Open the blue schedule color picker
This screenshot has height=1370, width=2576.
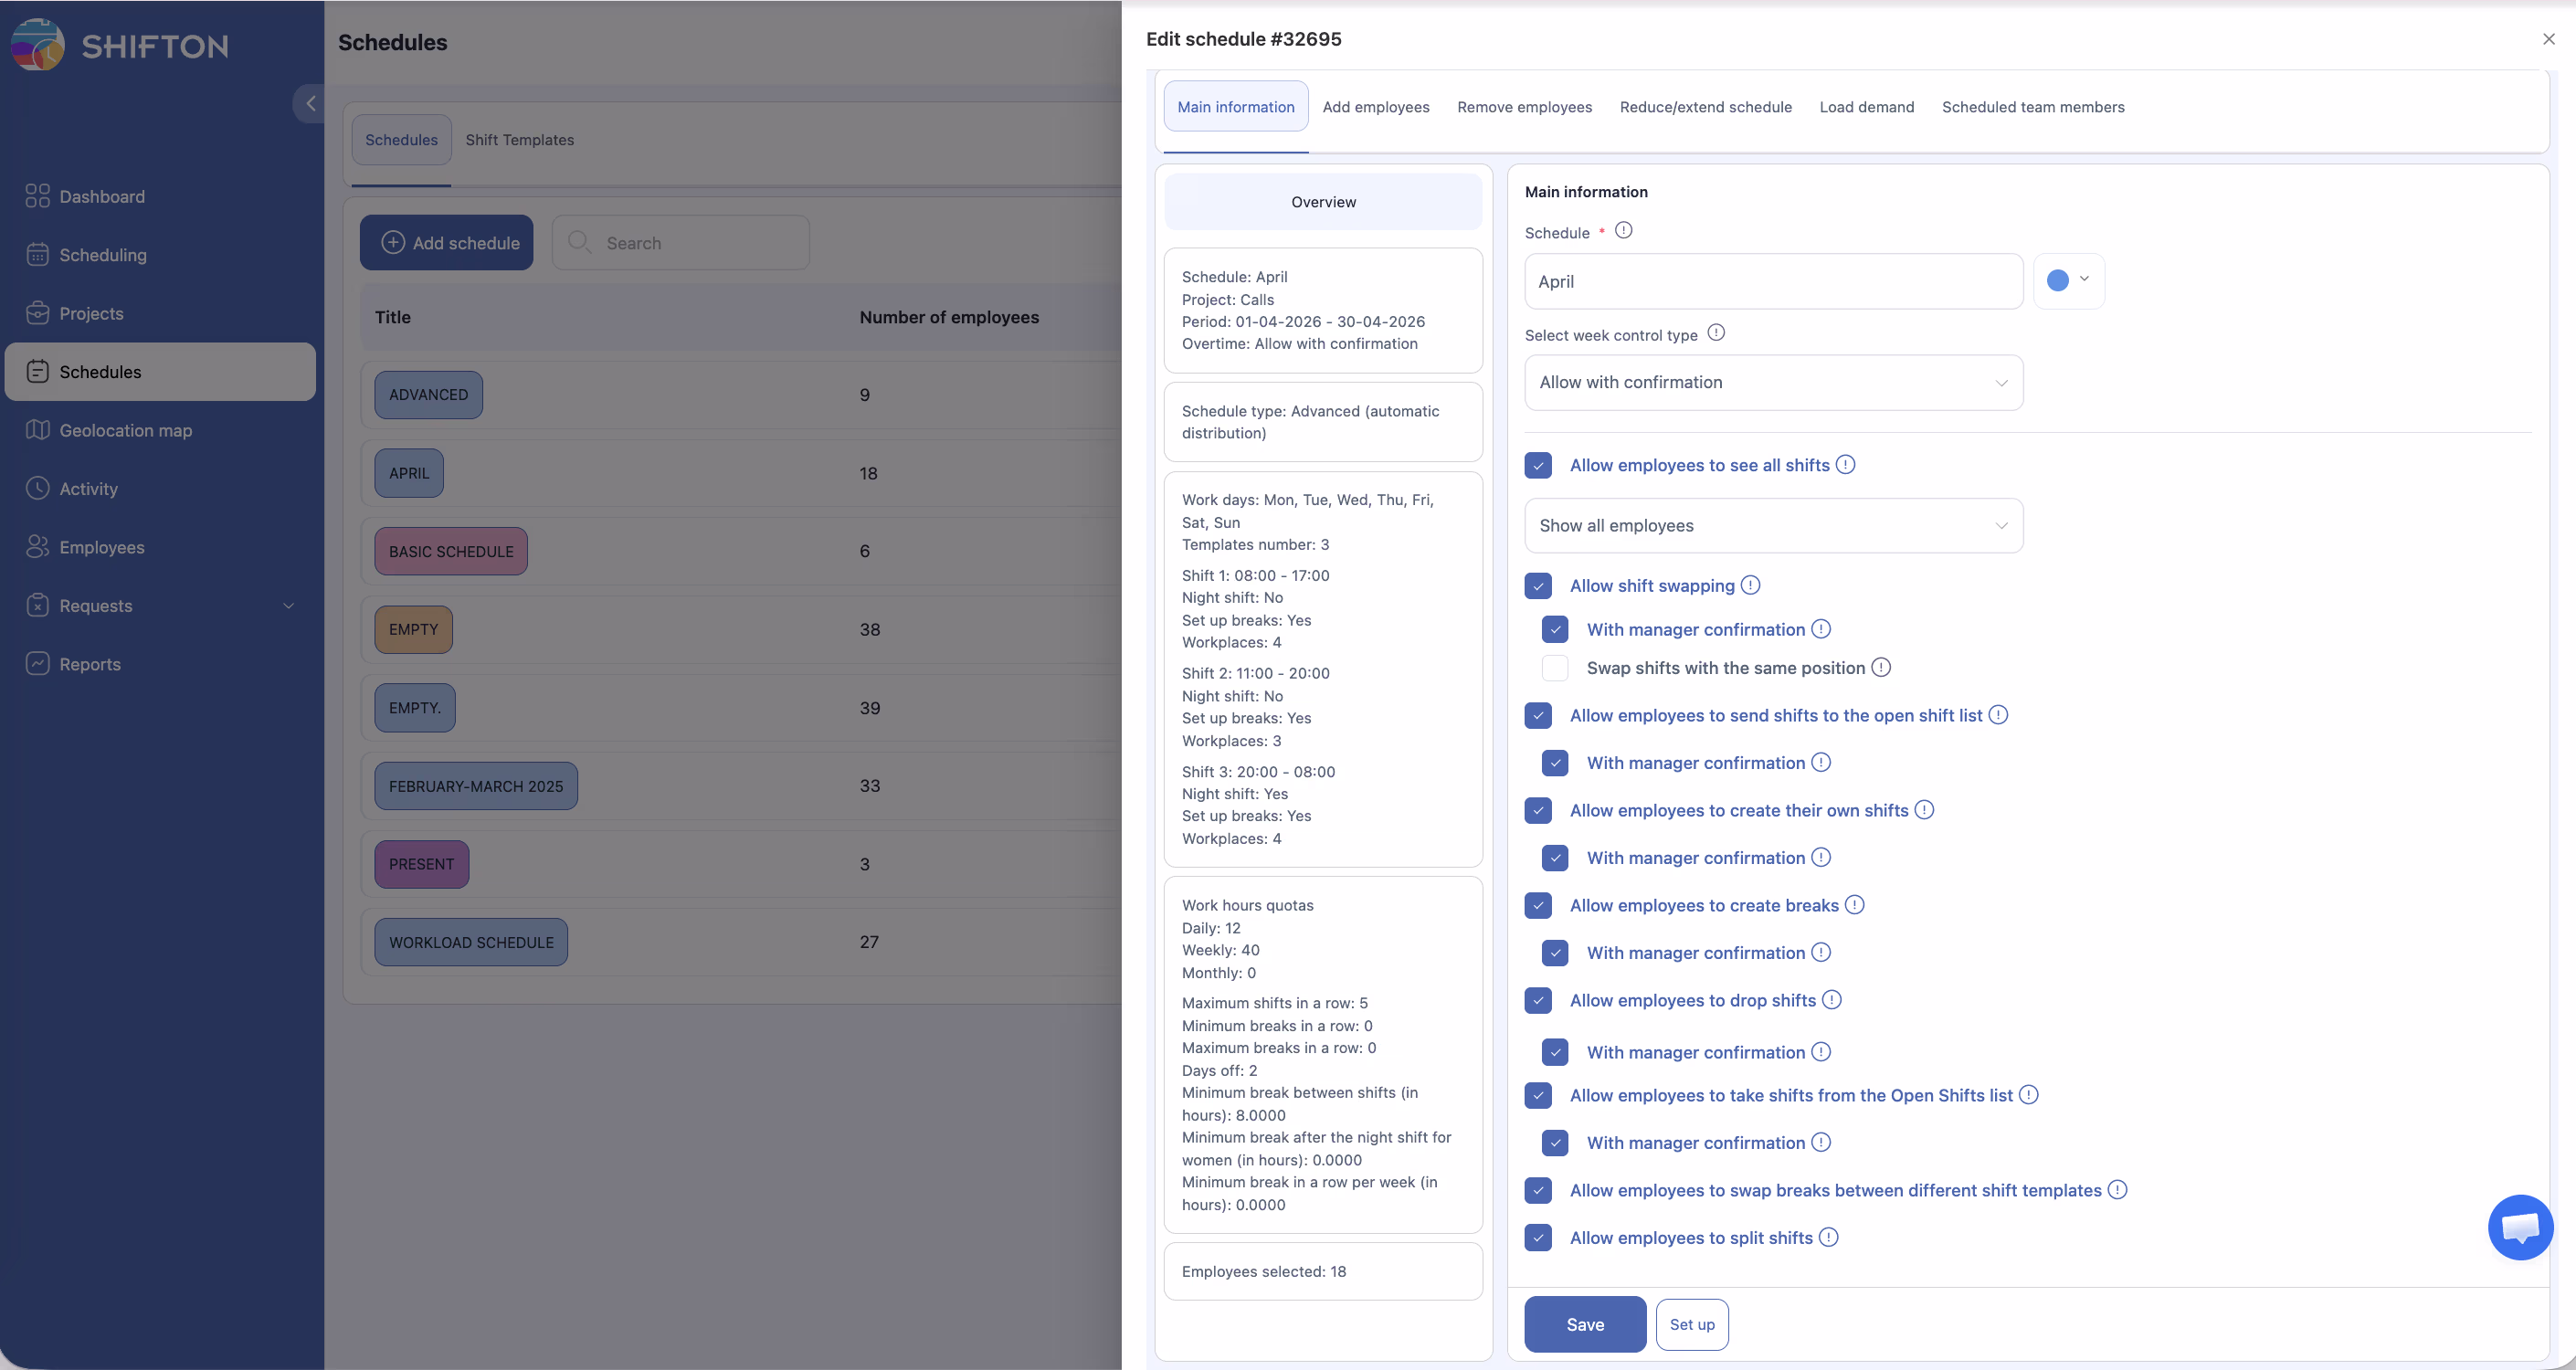[2068, 281]
